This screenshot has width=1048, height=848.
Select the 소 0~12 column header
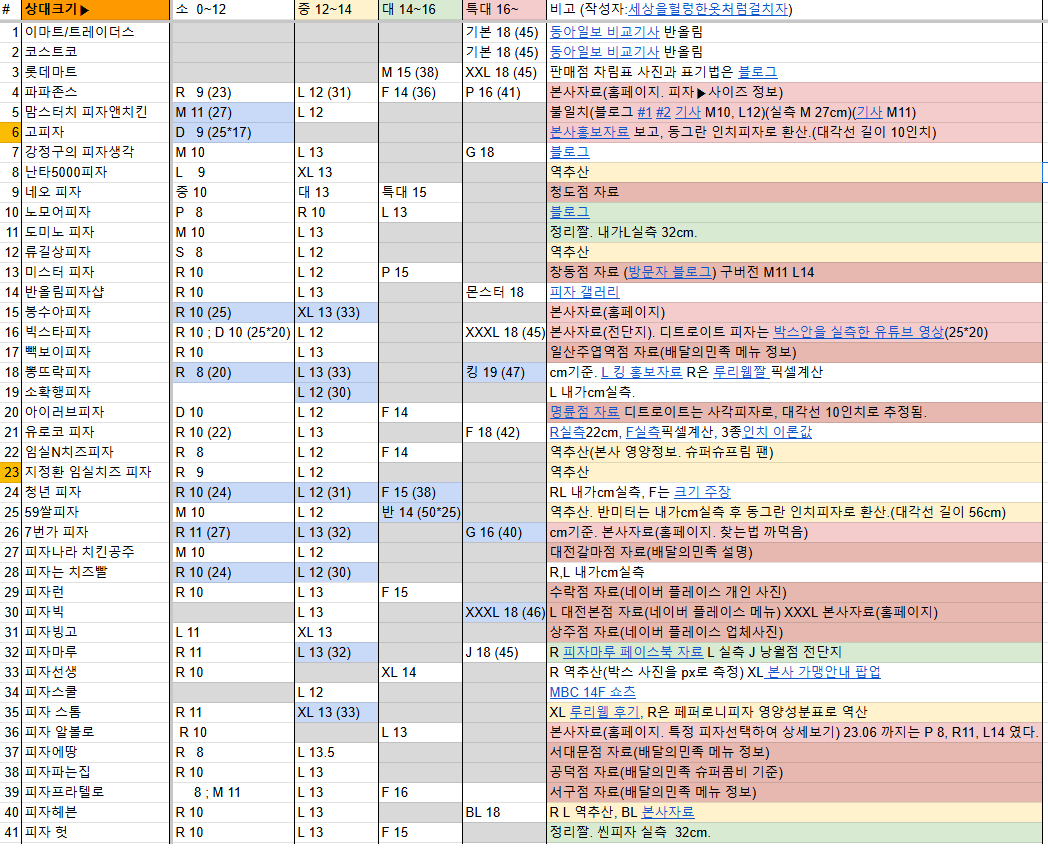tap(233, 9)
